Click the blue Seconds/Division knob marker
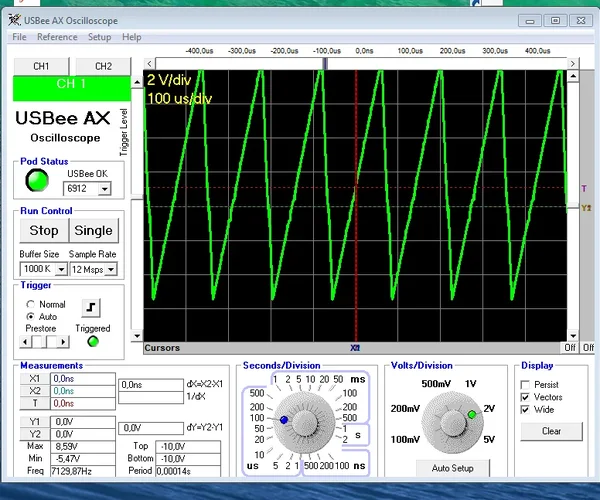 [284, 420]
